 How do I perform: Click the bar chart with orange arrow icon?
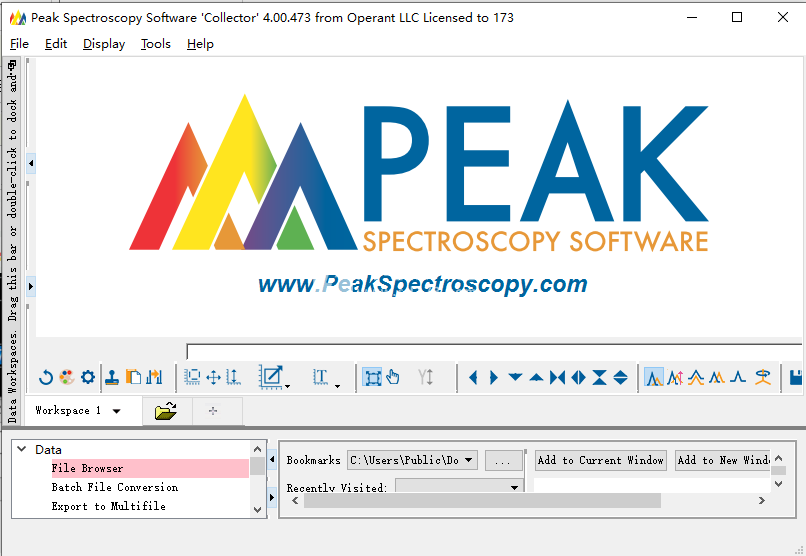coord(154,378)
